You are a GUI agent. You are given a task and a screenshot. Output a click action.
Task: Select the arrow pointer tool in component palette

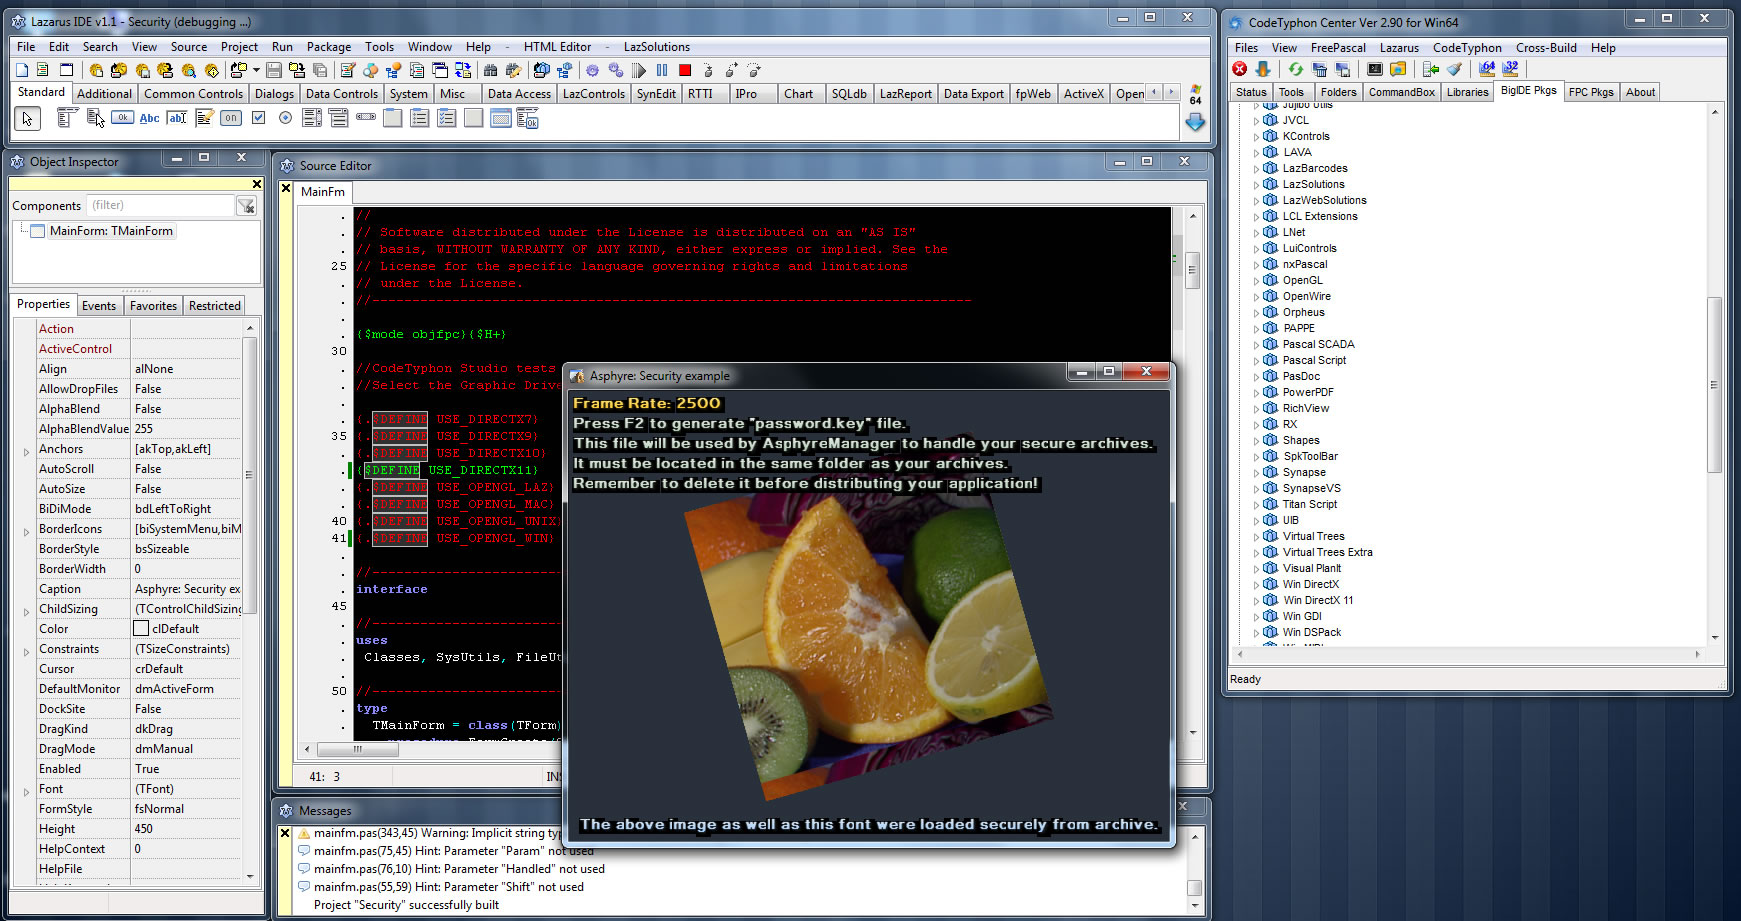pyautogui.click(x=27, y=118)
